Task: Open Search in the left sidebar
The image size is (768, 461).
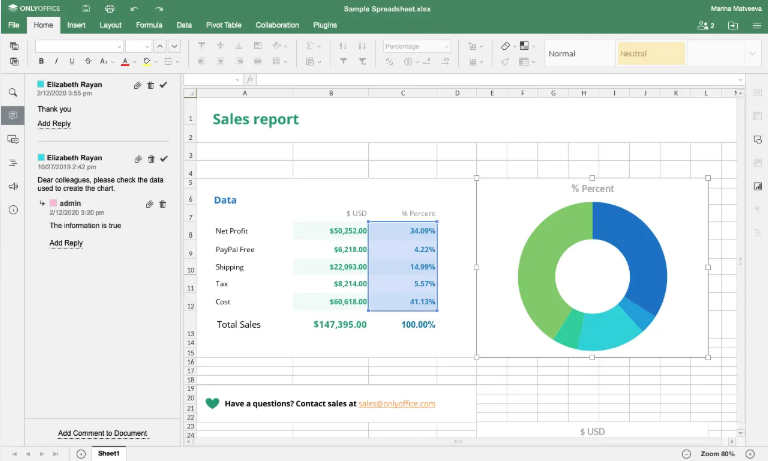Action: click(x=13, y=93)
